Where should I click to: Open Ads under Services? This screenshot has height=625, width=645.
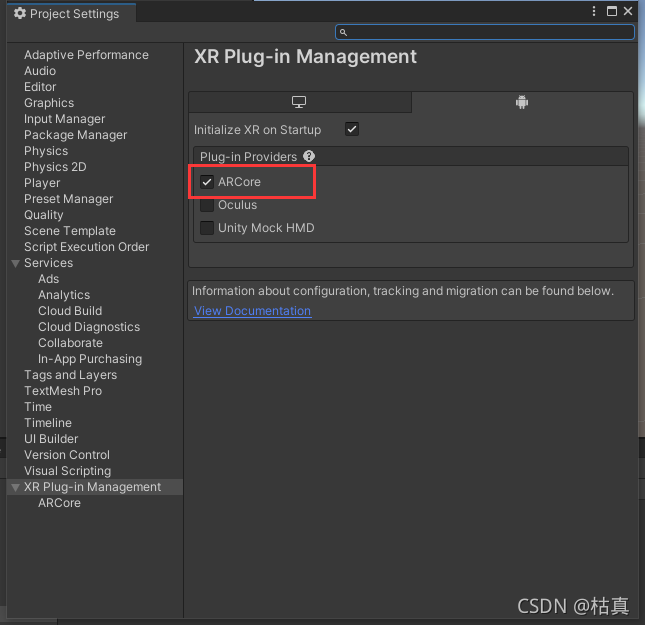(x=49, y=279)
